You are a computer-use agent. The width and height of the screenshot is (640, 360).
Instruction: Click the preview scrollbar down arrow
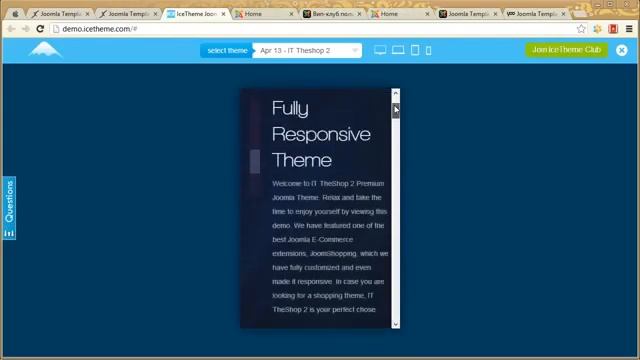point(396,324)
